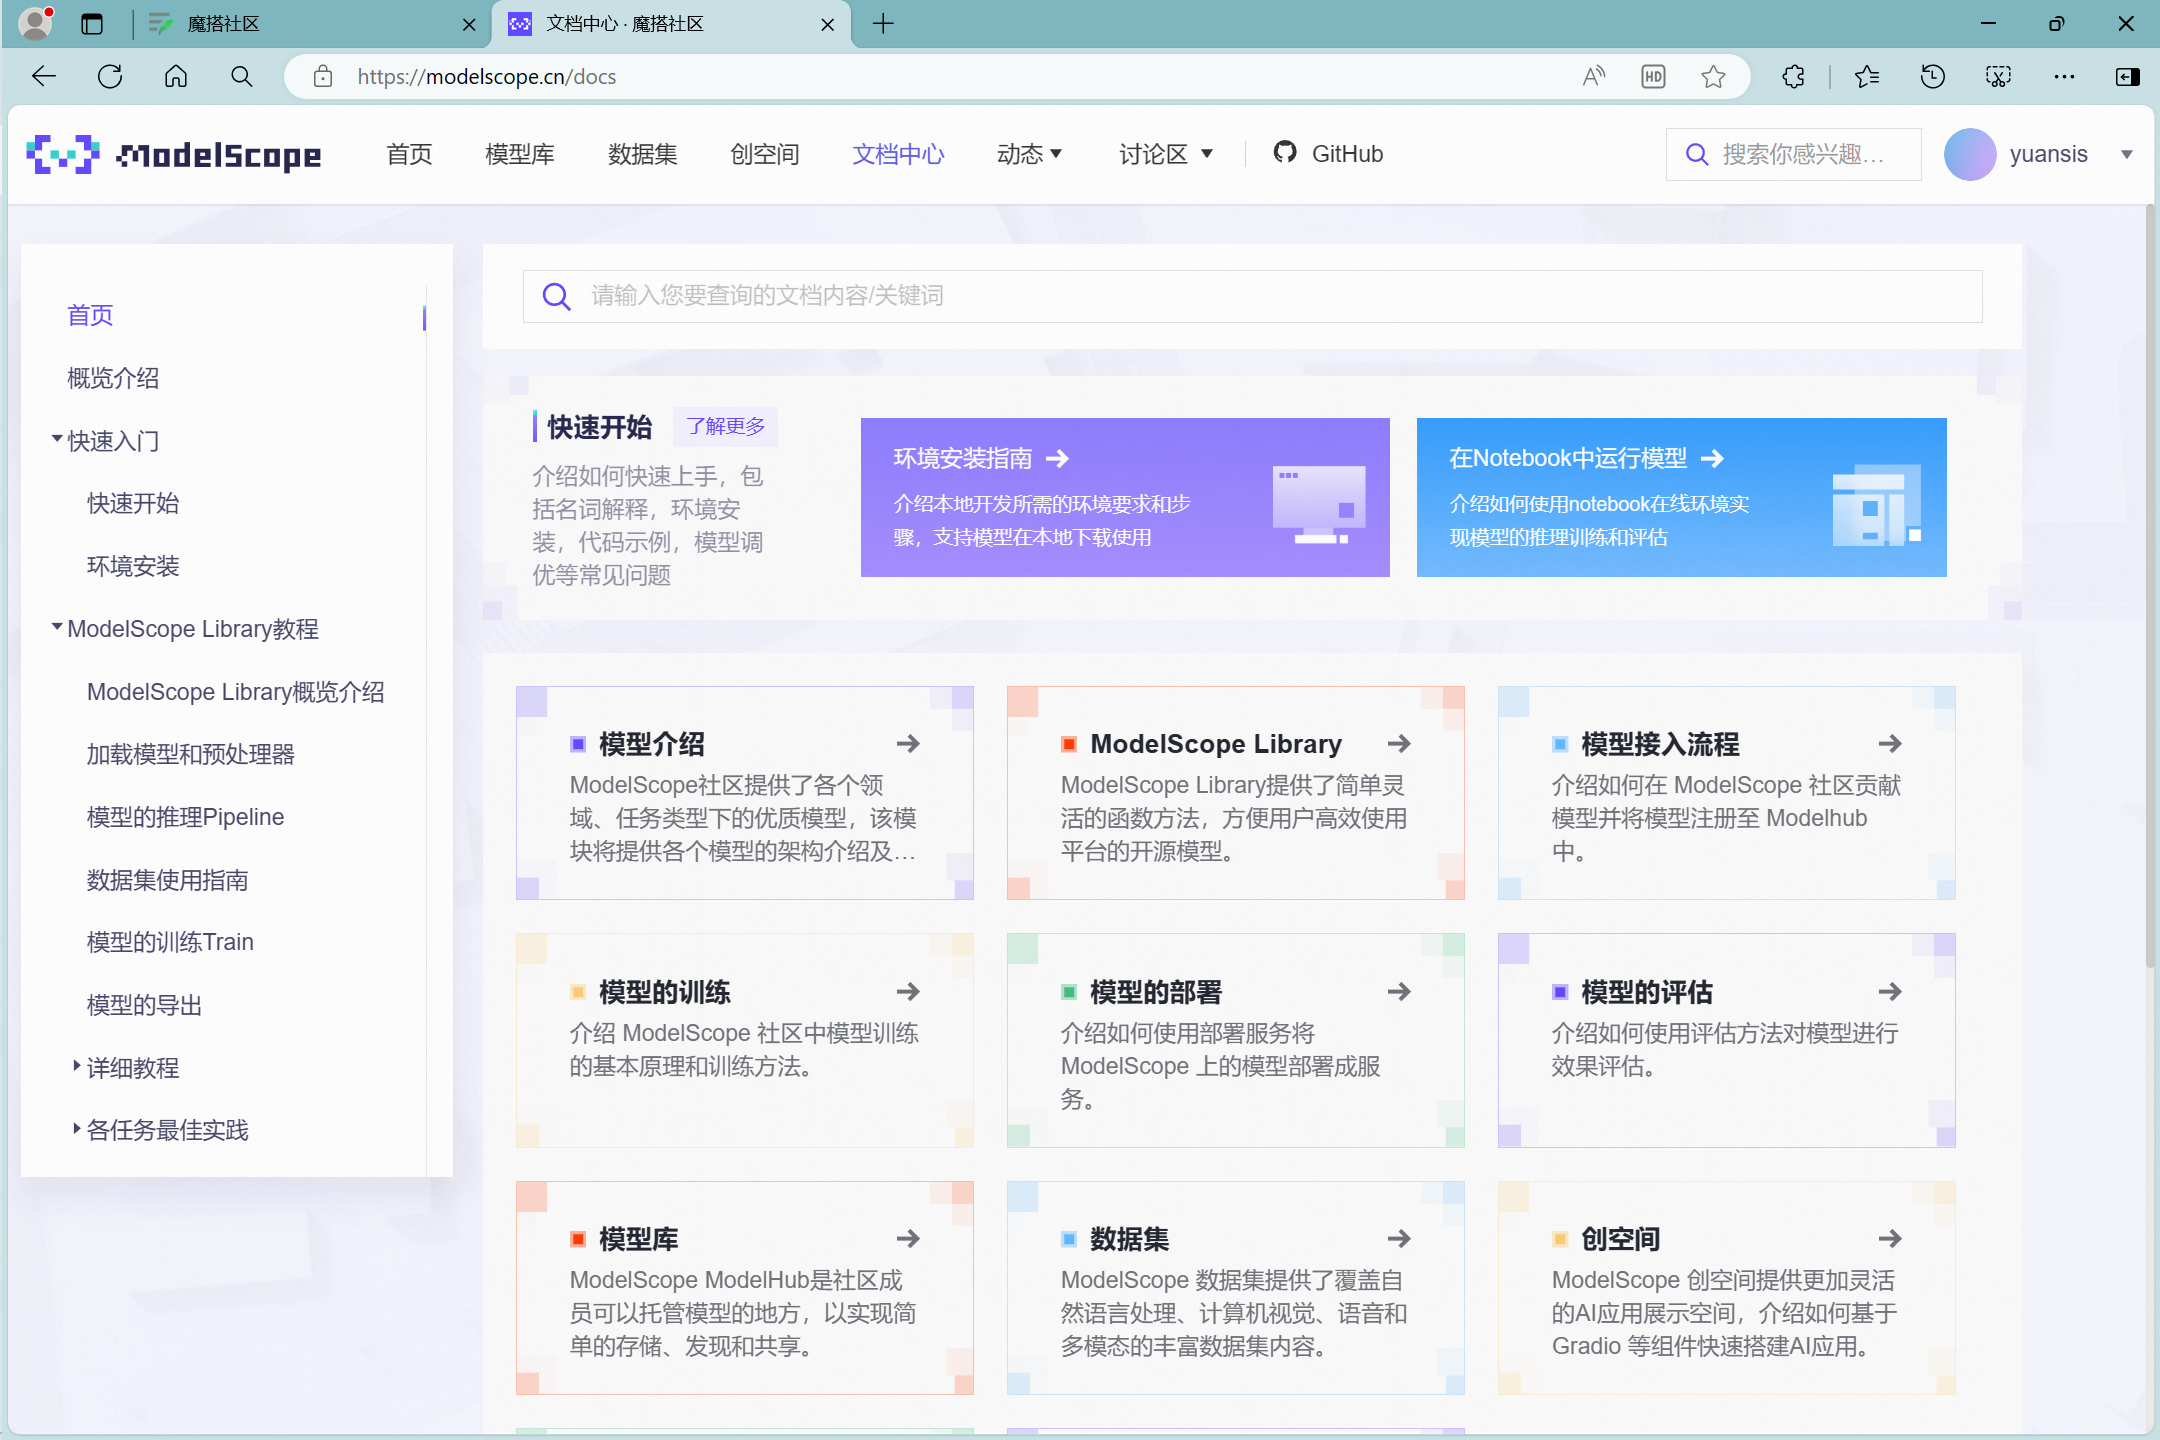2160x1440 pixels.
Task: Click the 了解更多 link
Action: [x=725, y=426]
